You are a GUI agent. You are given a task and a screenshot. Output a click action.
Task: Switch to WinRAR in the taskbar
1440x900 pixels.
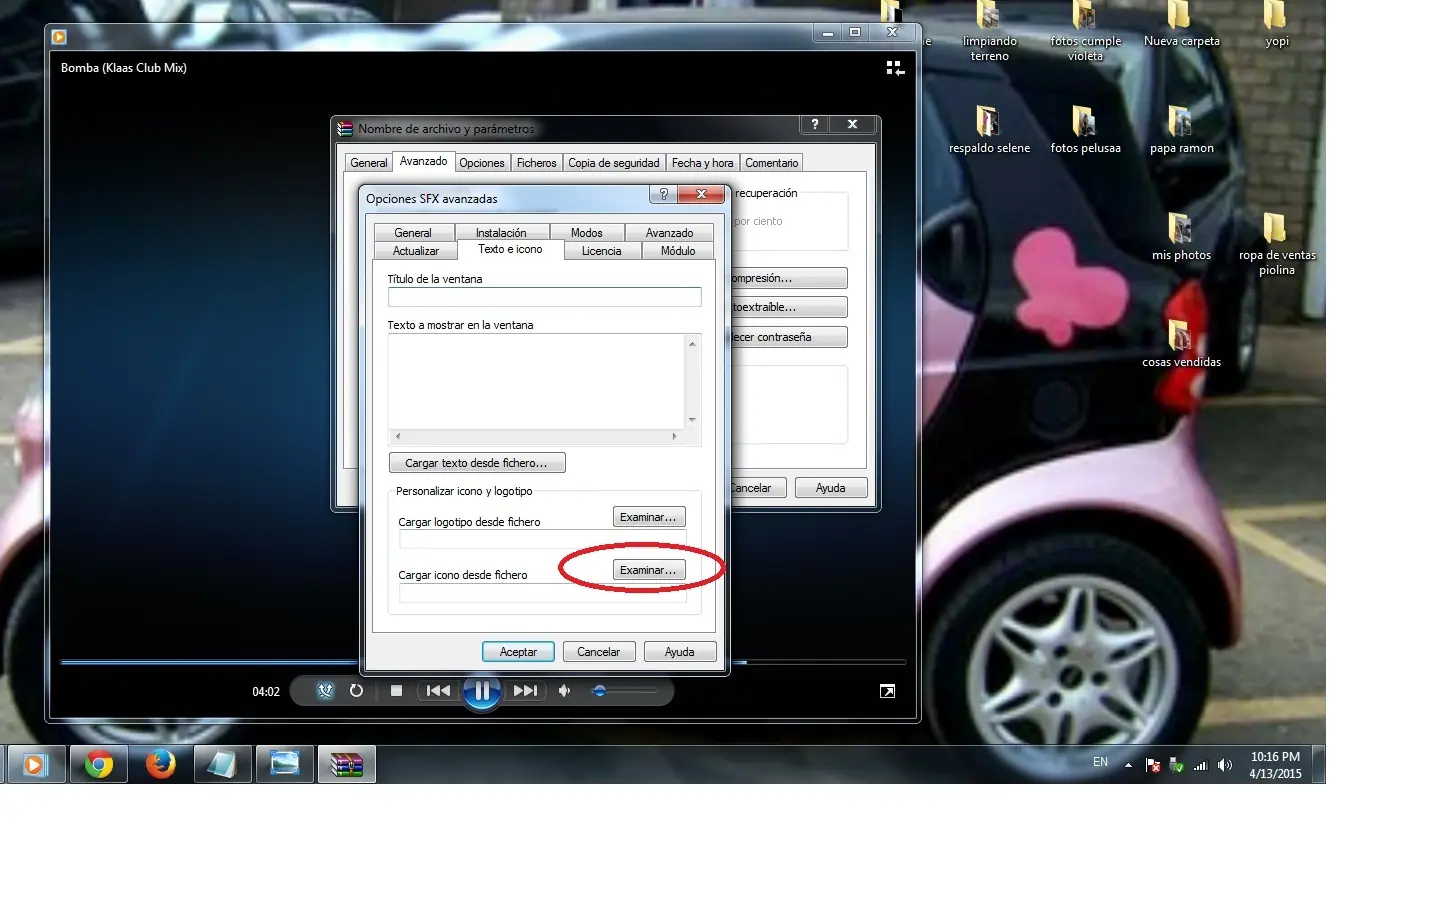coord(347,765)
